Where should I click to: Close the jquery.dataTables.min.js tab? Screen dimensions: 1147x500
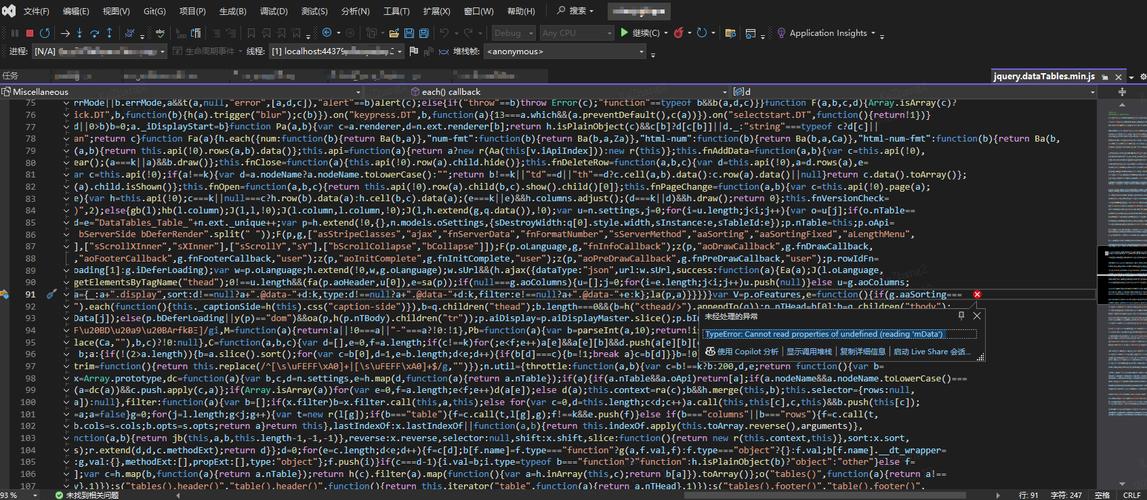pos(1118,77)
